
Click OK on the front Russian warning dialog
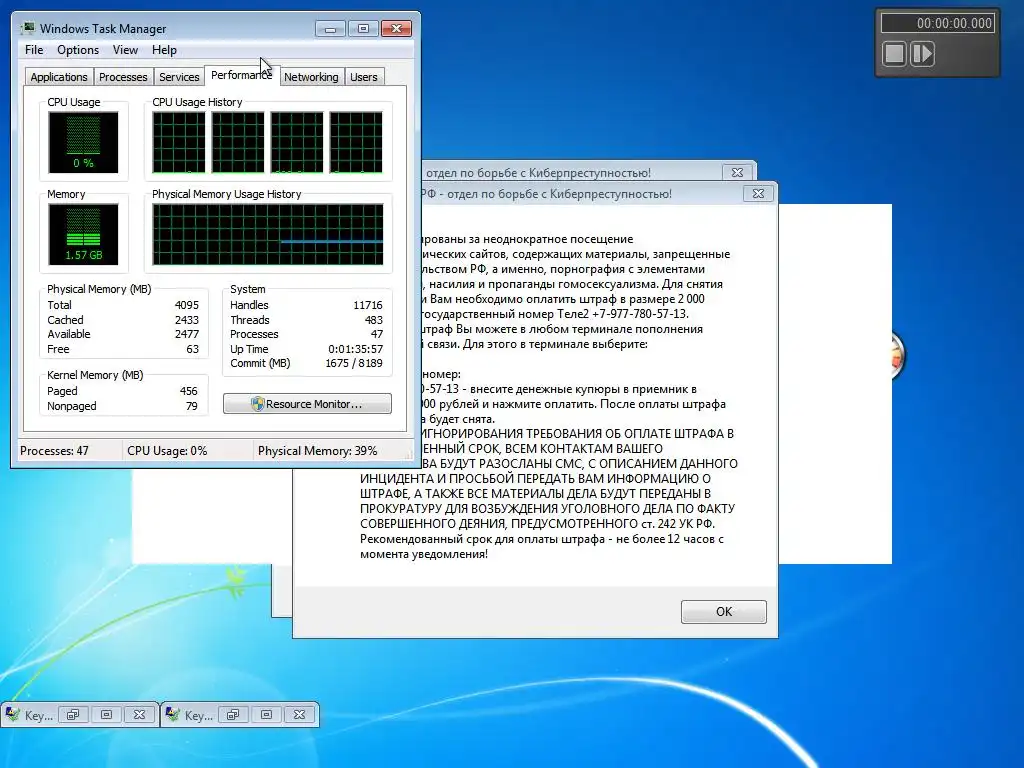724,611
